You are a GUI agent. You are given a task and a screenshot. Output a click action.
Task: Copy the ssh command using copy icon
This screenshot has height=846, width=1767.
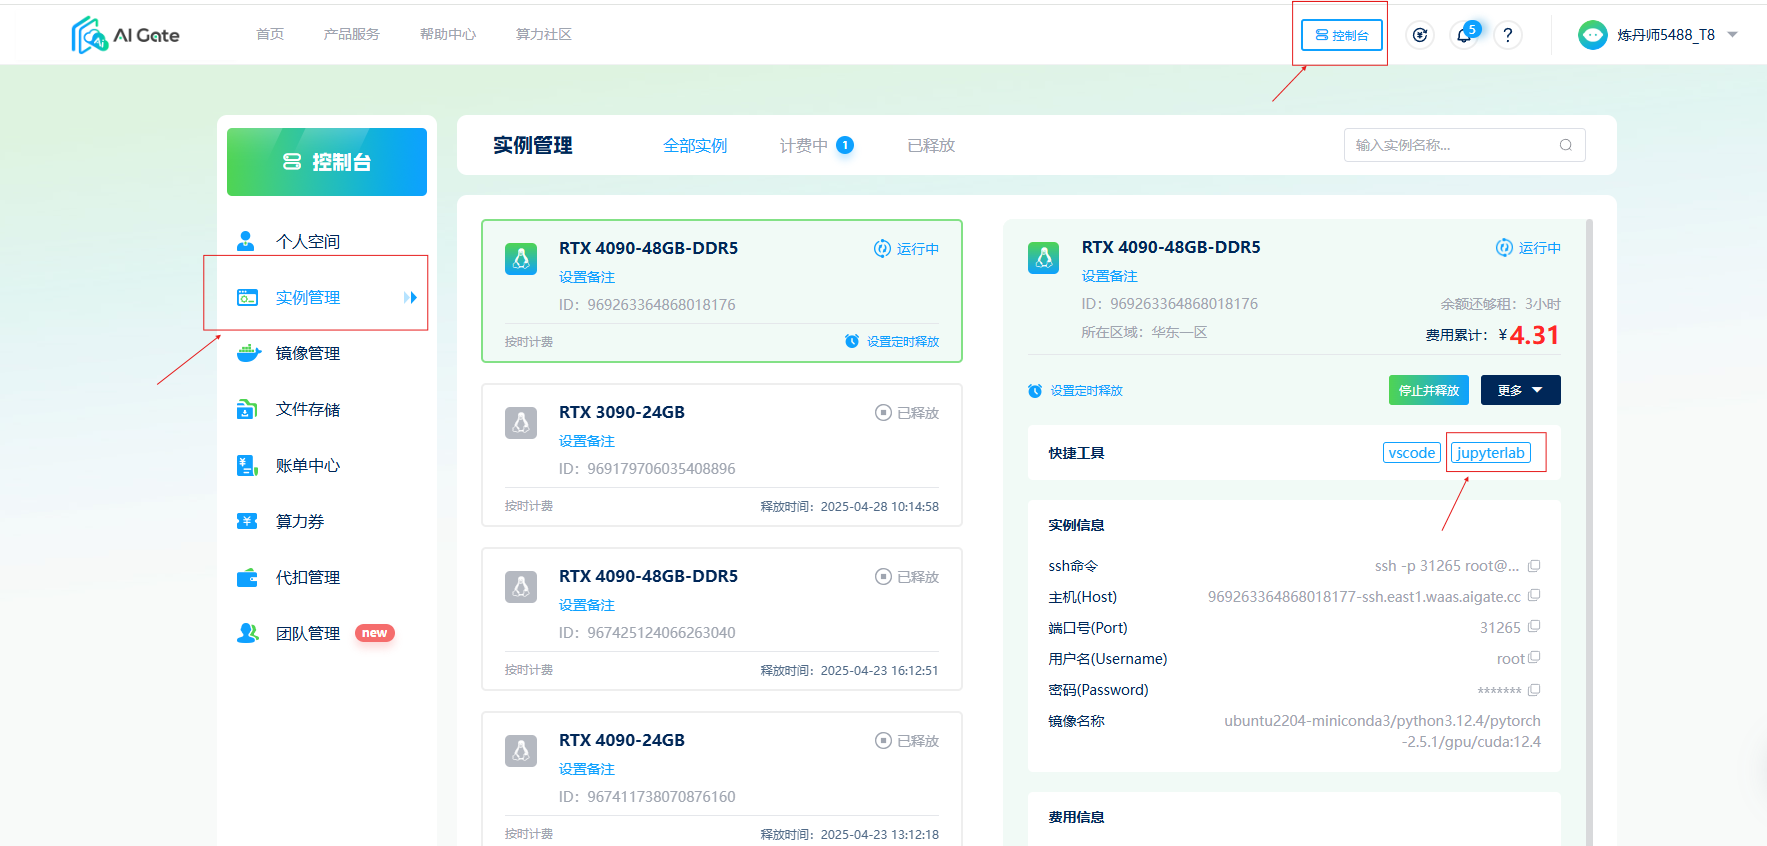coord(1534,566)
